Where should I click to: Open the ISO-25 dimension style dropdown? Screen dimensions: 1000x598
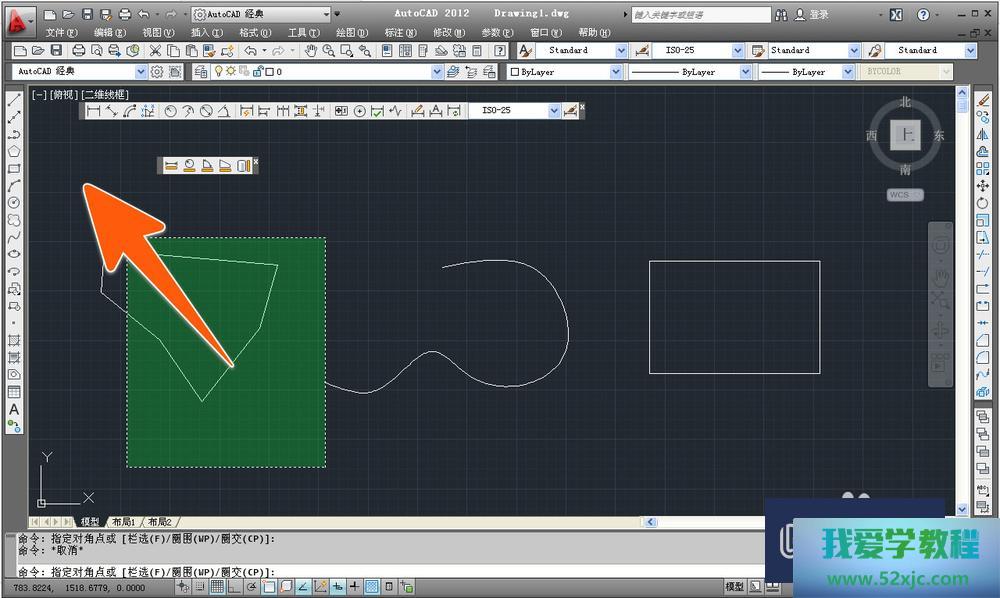[x=738, y=50]
